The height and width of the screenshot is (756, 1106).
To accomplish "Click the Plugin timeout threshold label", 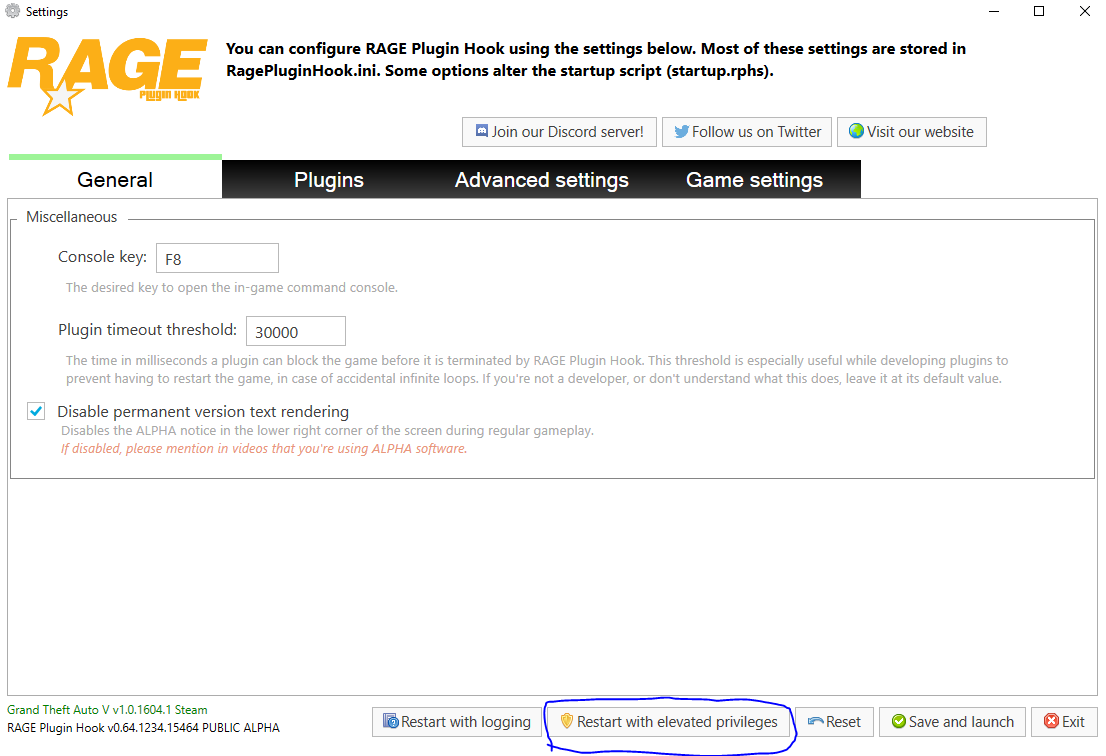I will (x=147, y=329).
